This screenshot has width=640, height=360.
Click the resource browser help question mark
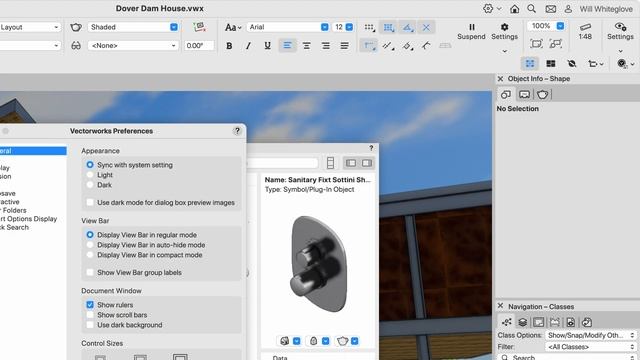(x=371, y=148)
